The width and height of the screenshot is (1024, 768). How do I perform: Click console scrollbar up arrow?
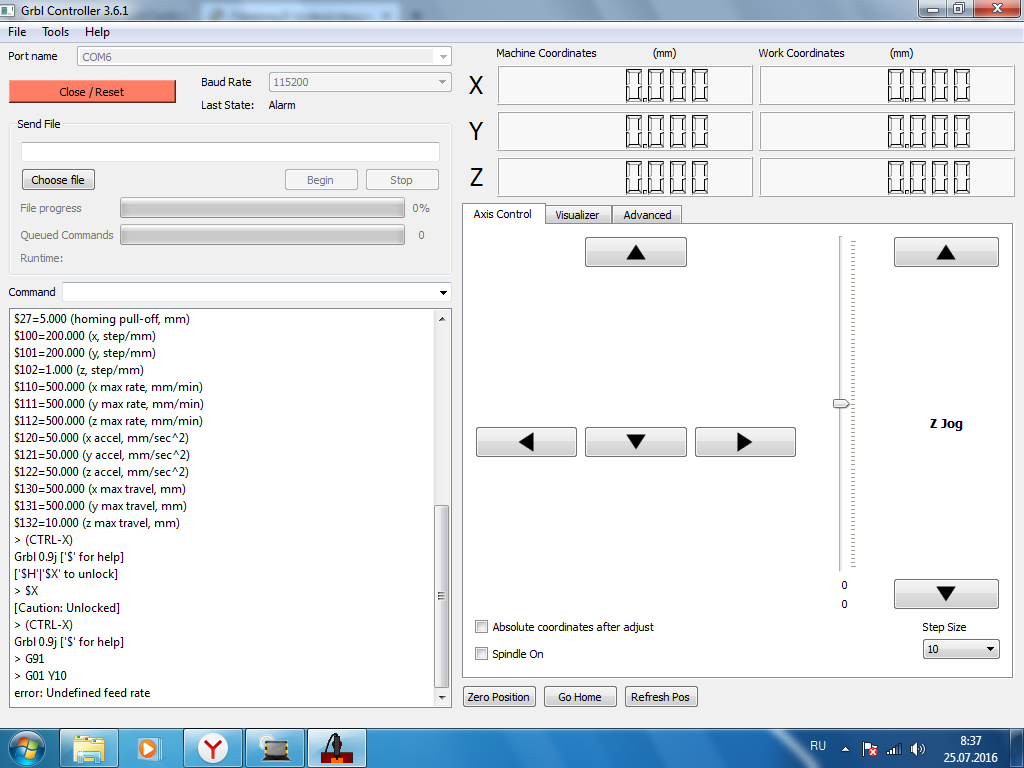point(442,319)
